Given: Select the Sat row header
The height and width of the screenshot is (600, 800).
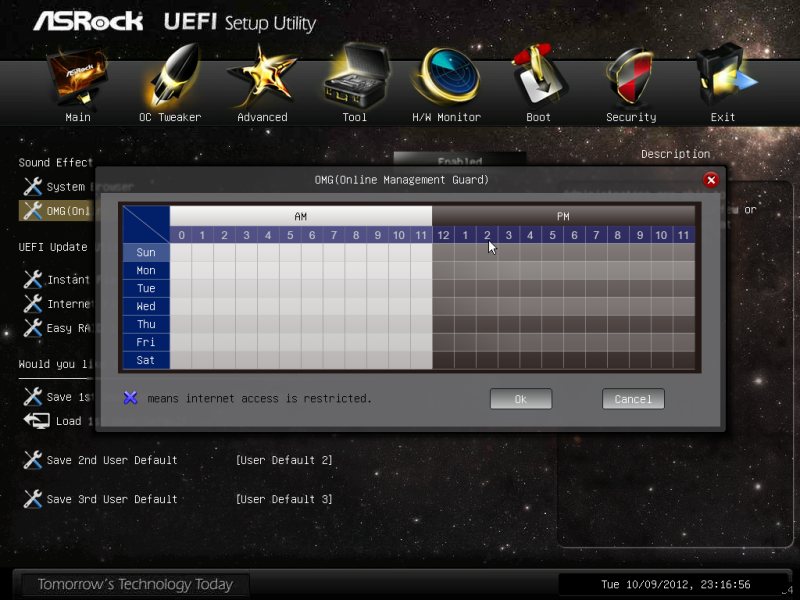Looking at the screenshot, I should coord(146,360).
